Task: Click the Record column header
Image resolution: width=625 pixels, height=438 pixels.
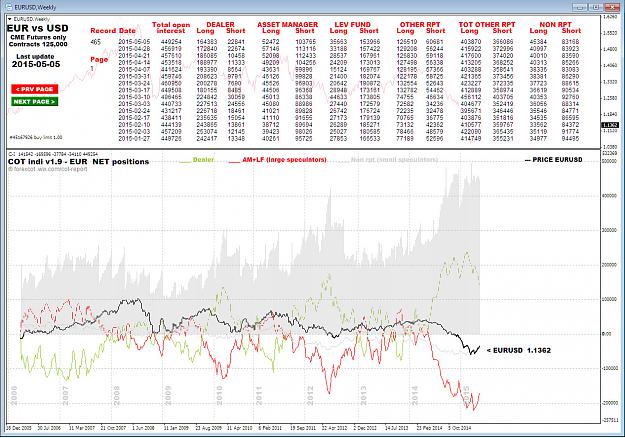Action: (x=103, y=31)
